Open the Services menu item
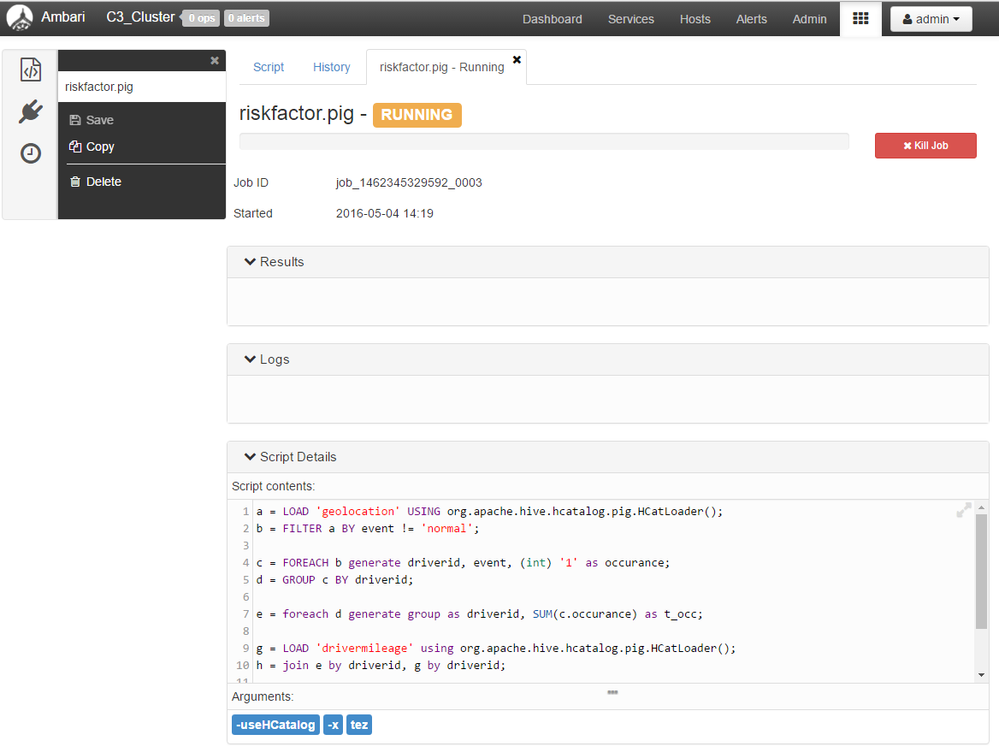The height and width of the screenshot is (754, 999). [x=630, y=19]
